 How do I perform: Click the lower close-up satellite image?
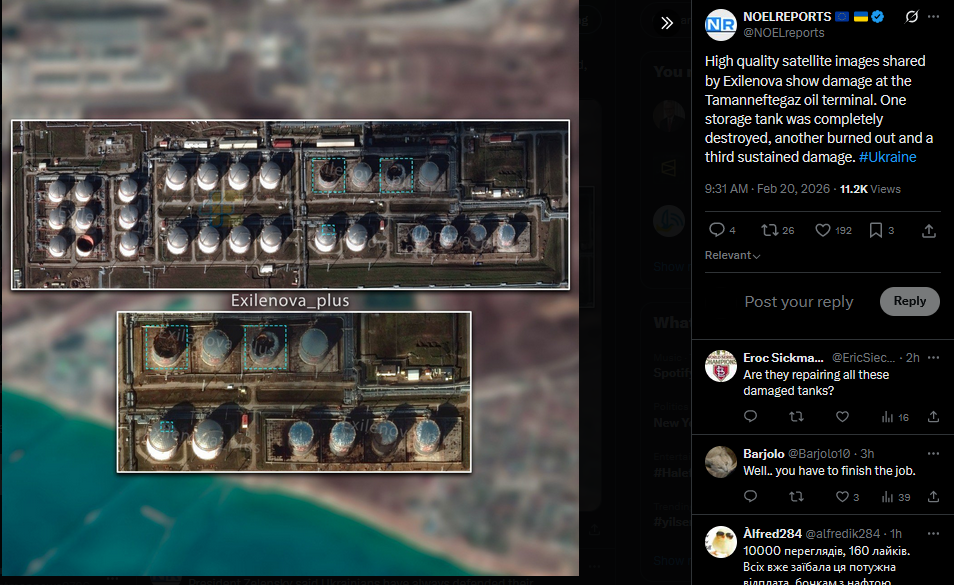(x=294, y=392)
